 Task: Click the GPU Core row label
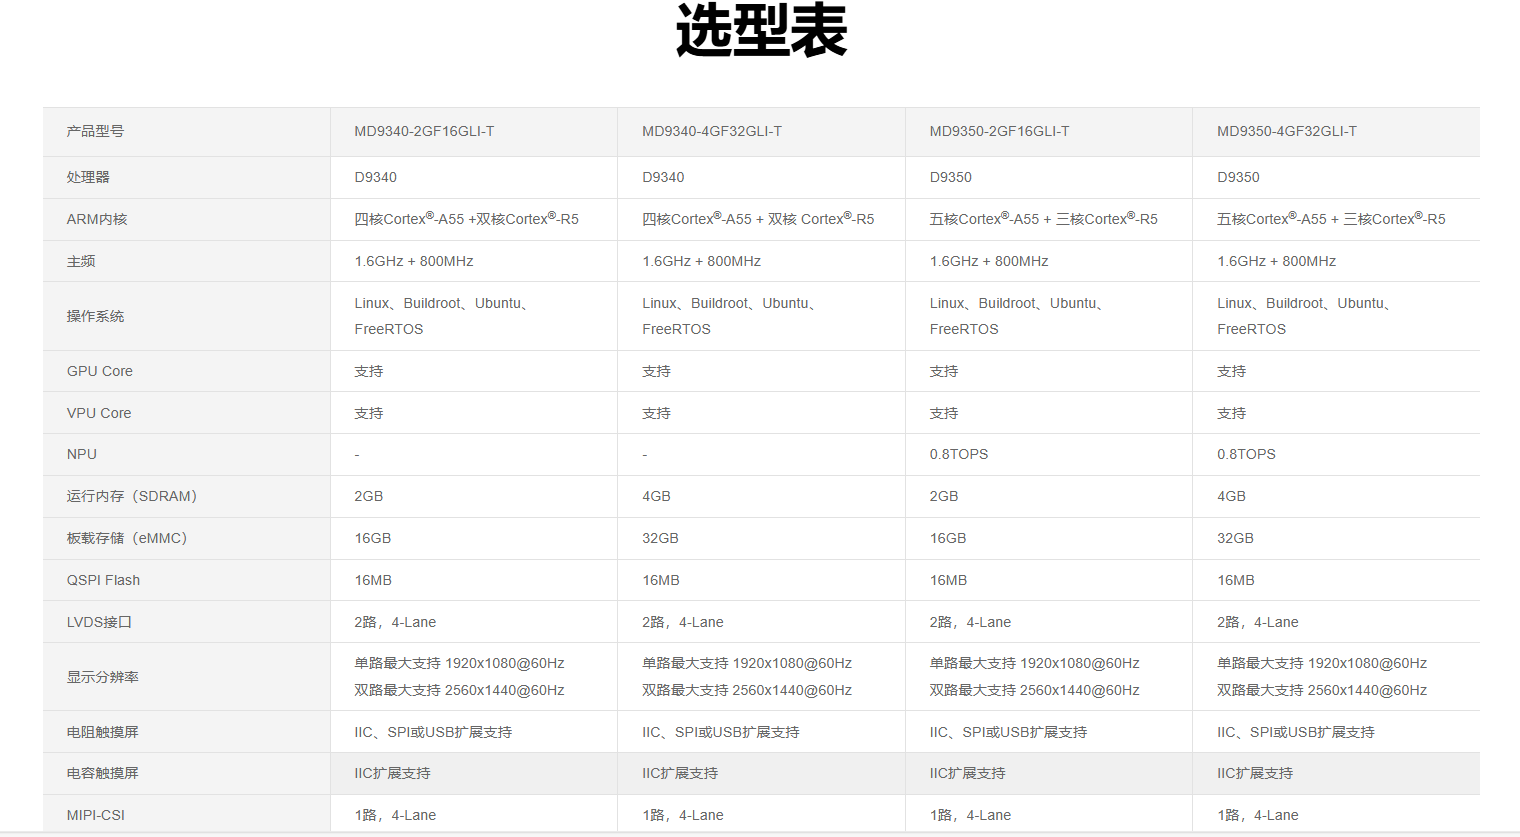tap(100, 371)
